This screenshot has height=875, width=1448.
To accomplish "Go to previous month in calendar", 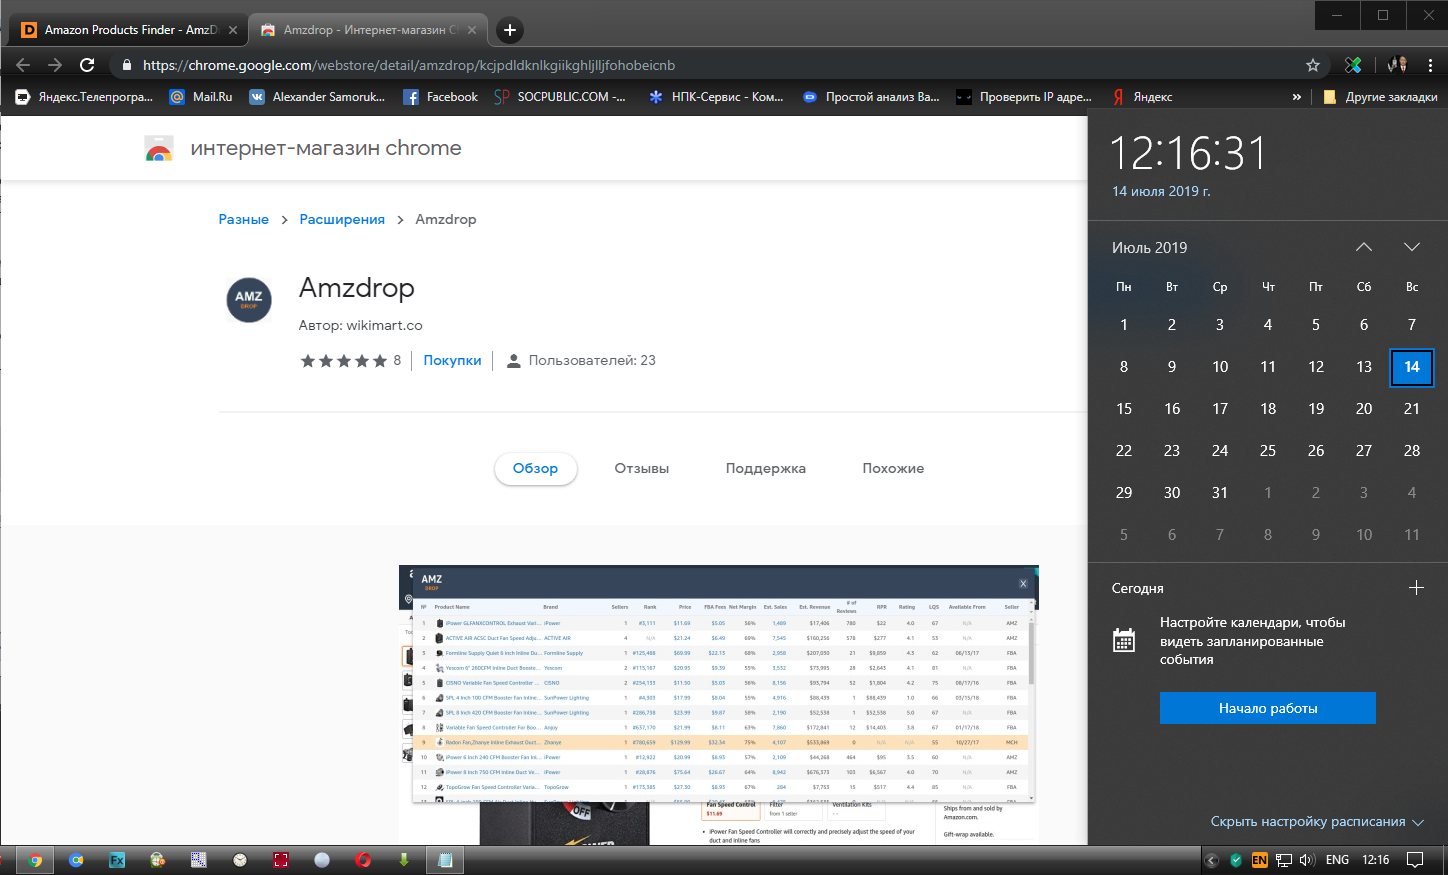I will coord(1364,247).
